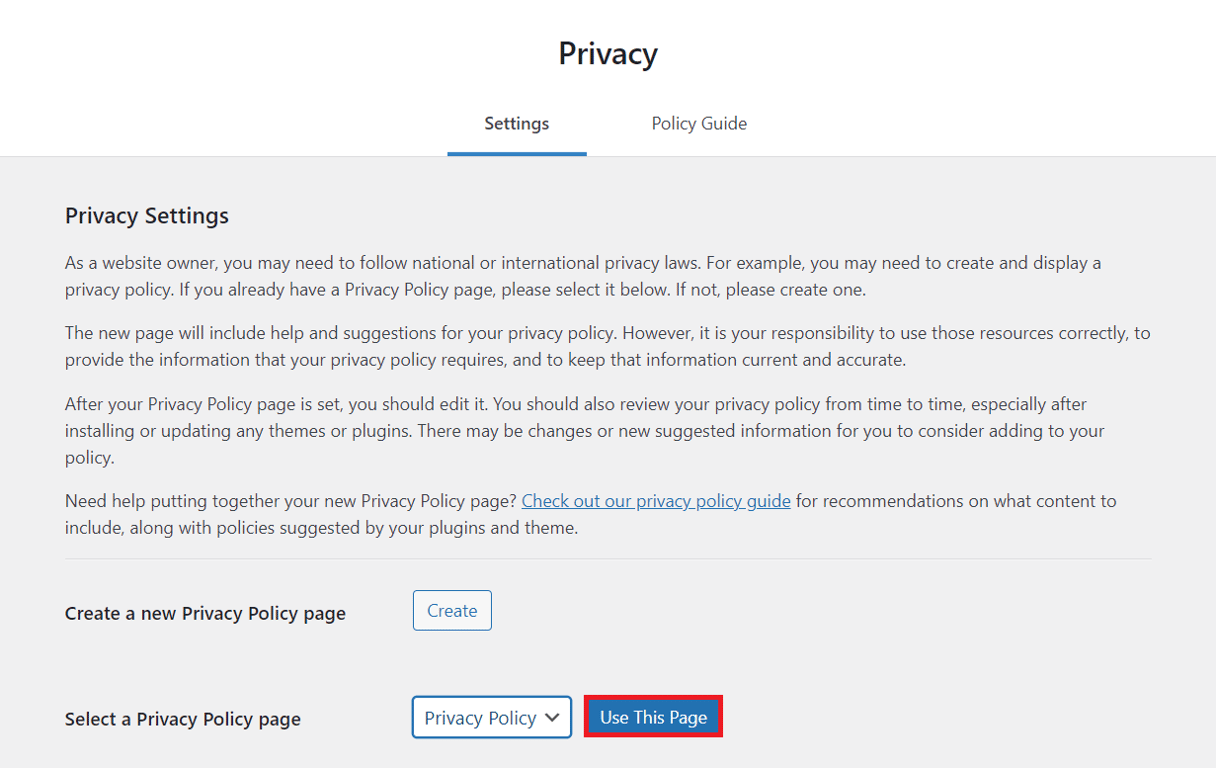
Task: Return to Privacy Settings via the Settings tab
Action: (x=516, y=123)
